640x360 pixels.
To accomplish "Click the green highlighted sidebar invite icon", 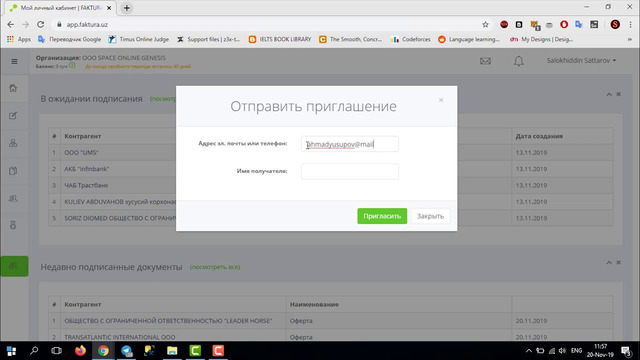I will (14, 266).
